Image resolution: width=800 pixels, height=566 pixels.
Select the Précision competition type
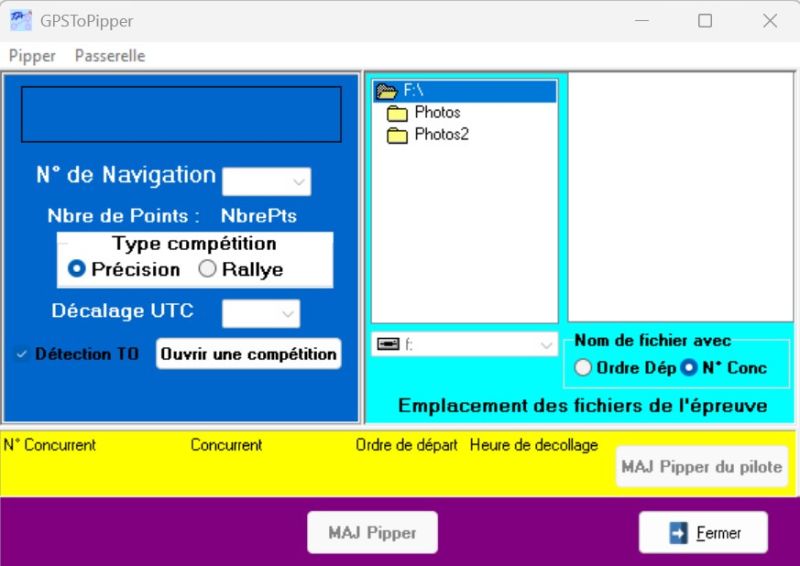pyautogui.click(x=76, y=269)
